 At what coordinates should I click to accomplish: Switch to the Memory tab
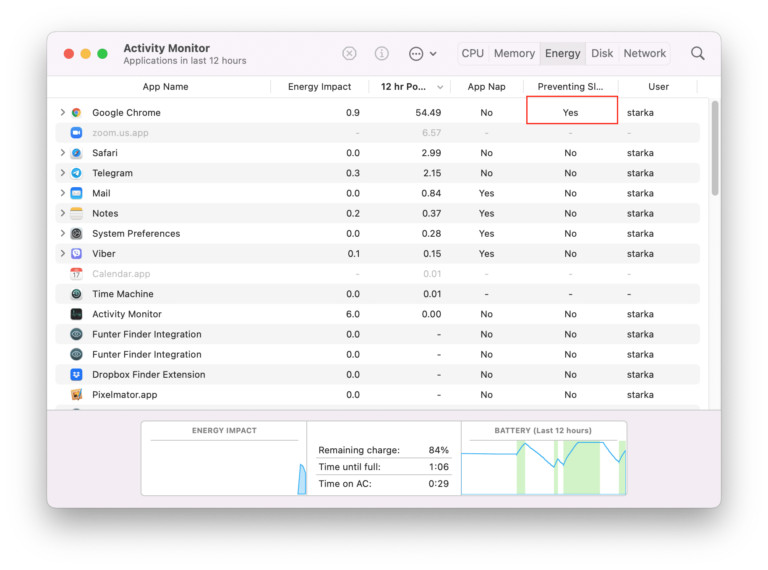(514, 54)
